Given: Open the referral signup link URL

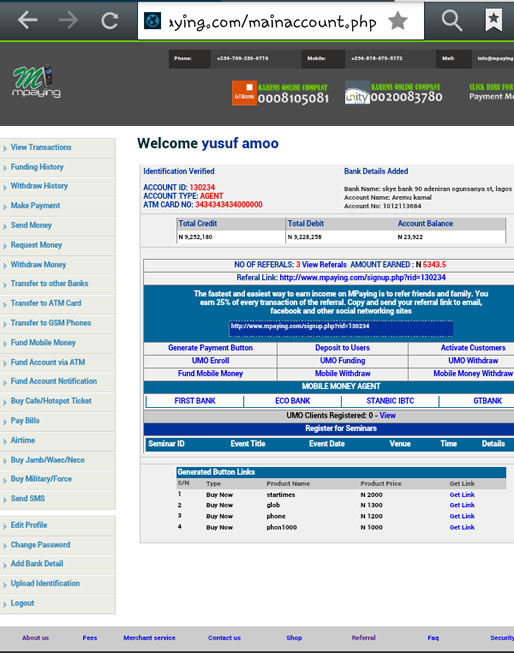Looking at the screenshot, I should (362, 277).
